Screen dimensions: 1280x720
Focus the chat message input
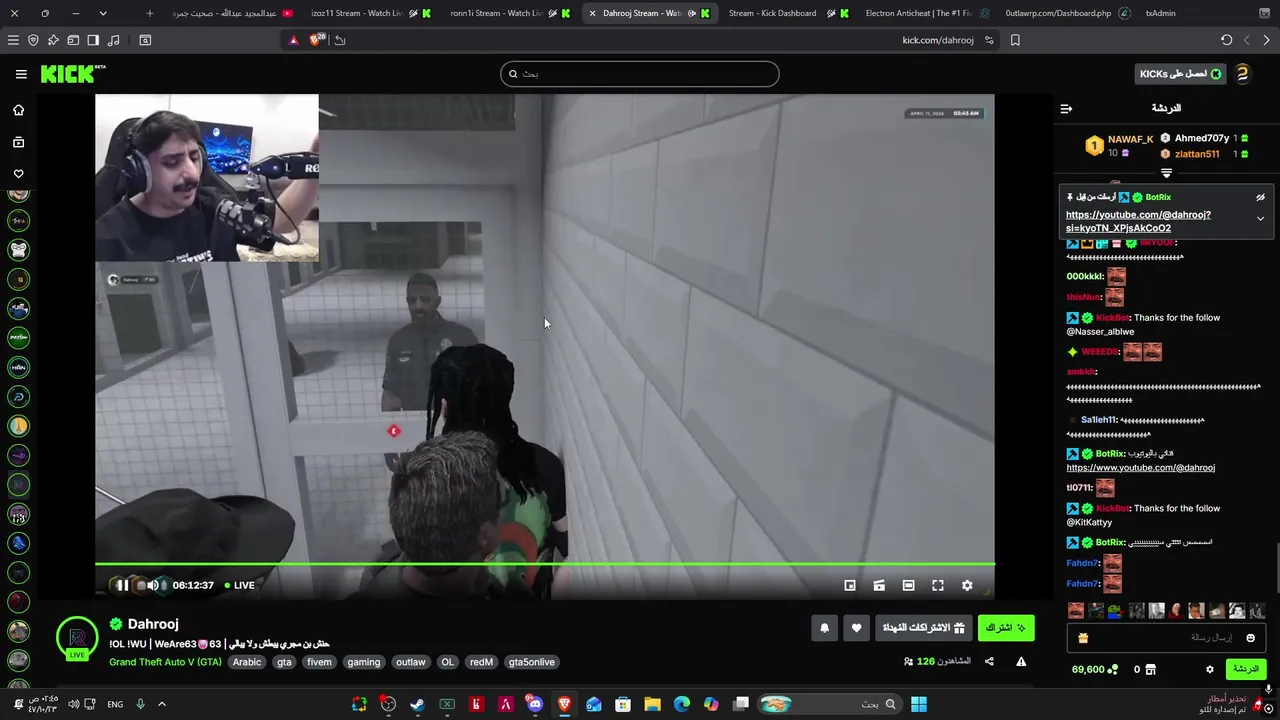pos(1166,637)
